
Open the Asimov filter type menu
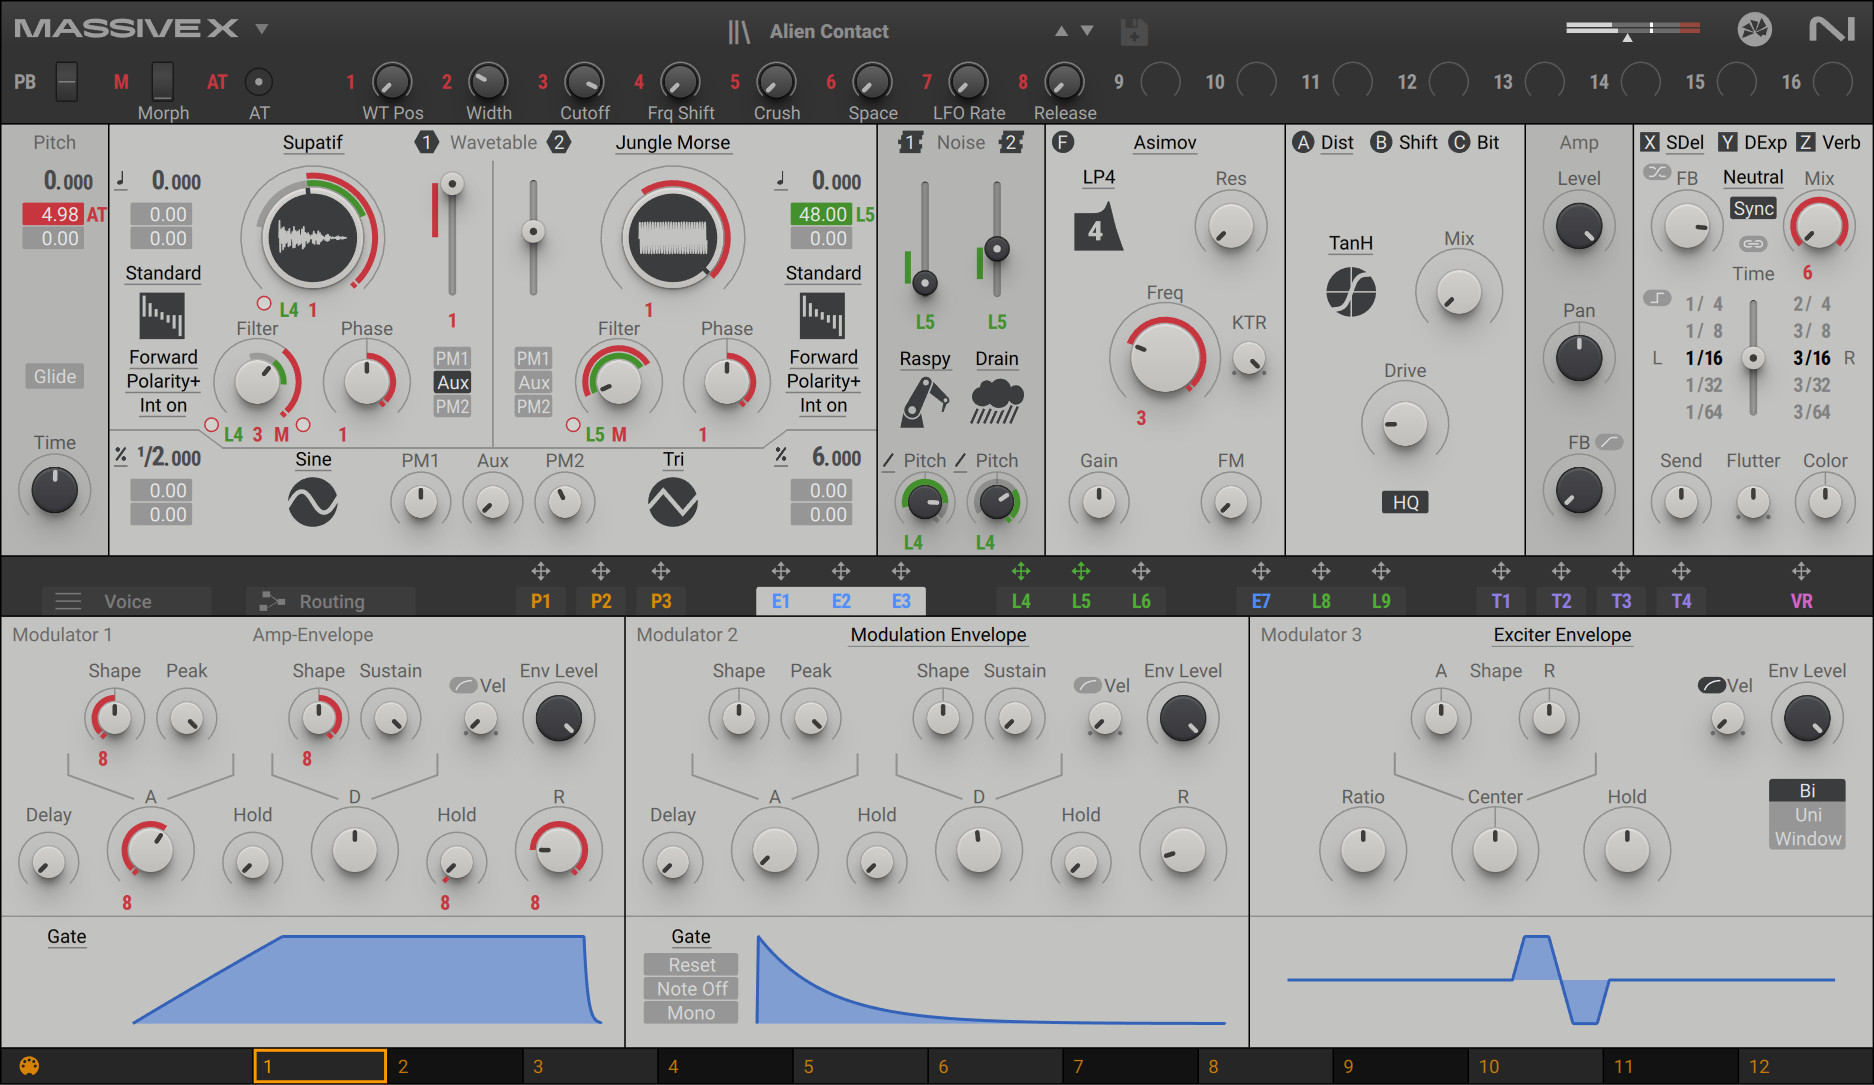pyautogui.click(x=1165, y=143)
